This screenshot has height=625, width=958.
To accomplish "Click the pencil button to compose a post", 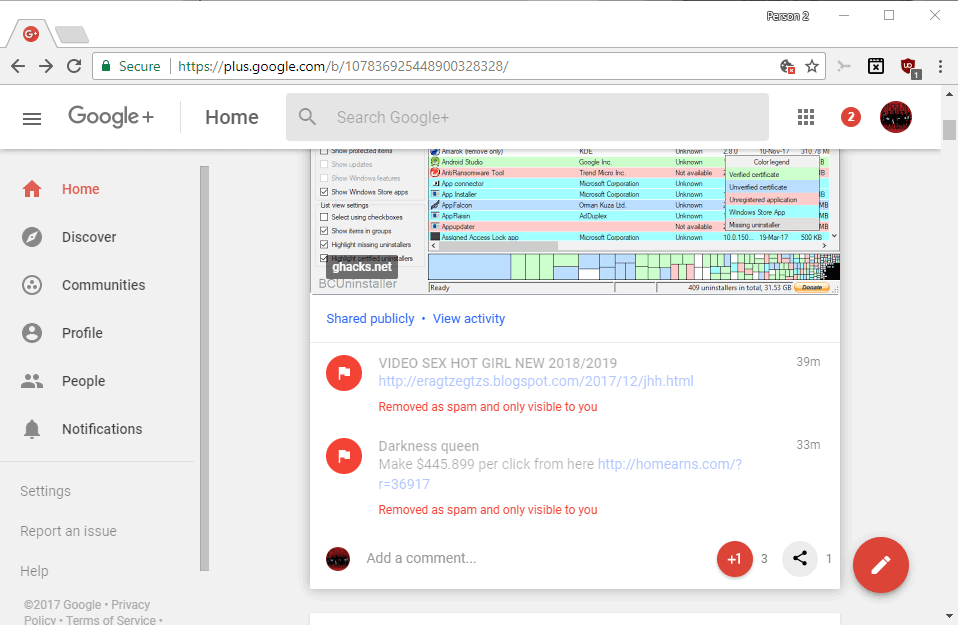I will [x=880, y=565].
